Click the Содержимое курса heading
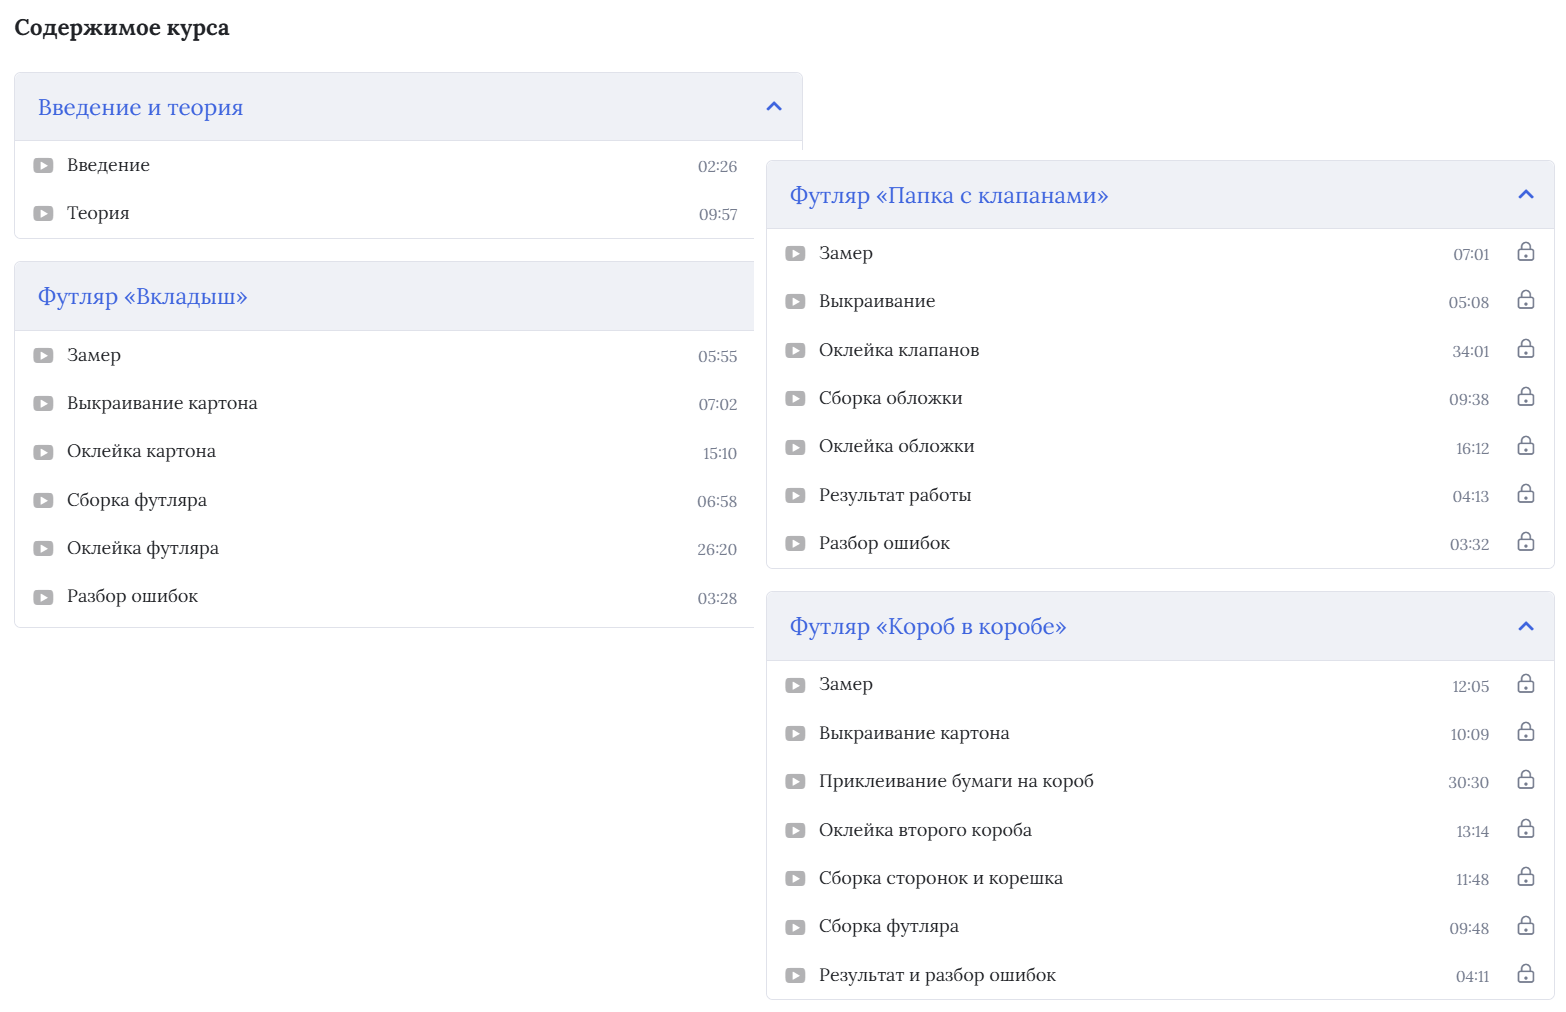Screen dimensions: 1566x1012 122,28
